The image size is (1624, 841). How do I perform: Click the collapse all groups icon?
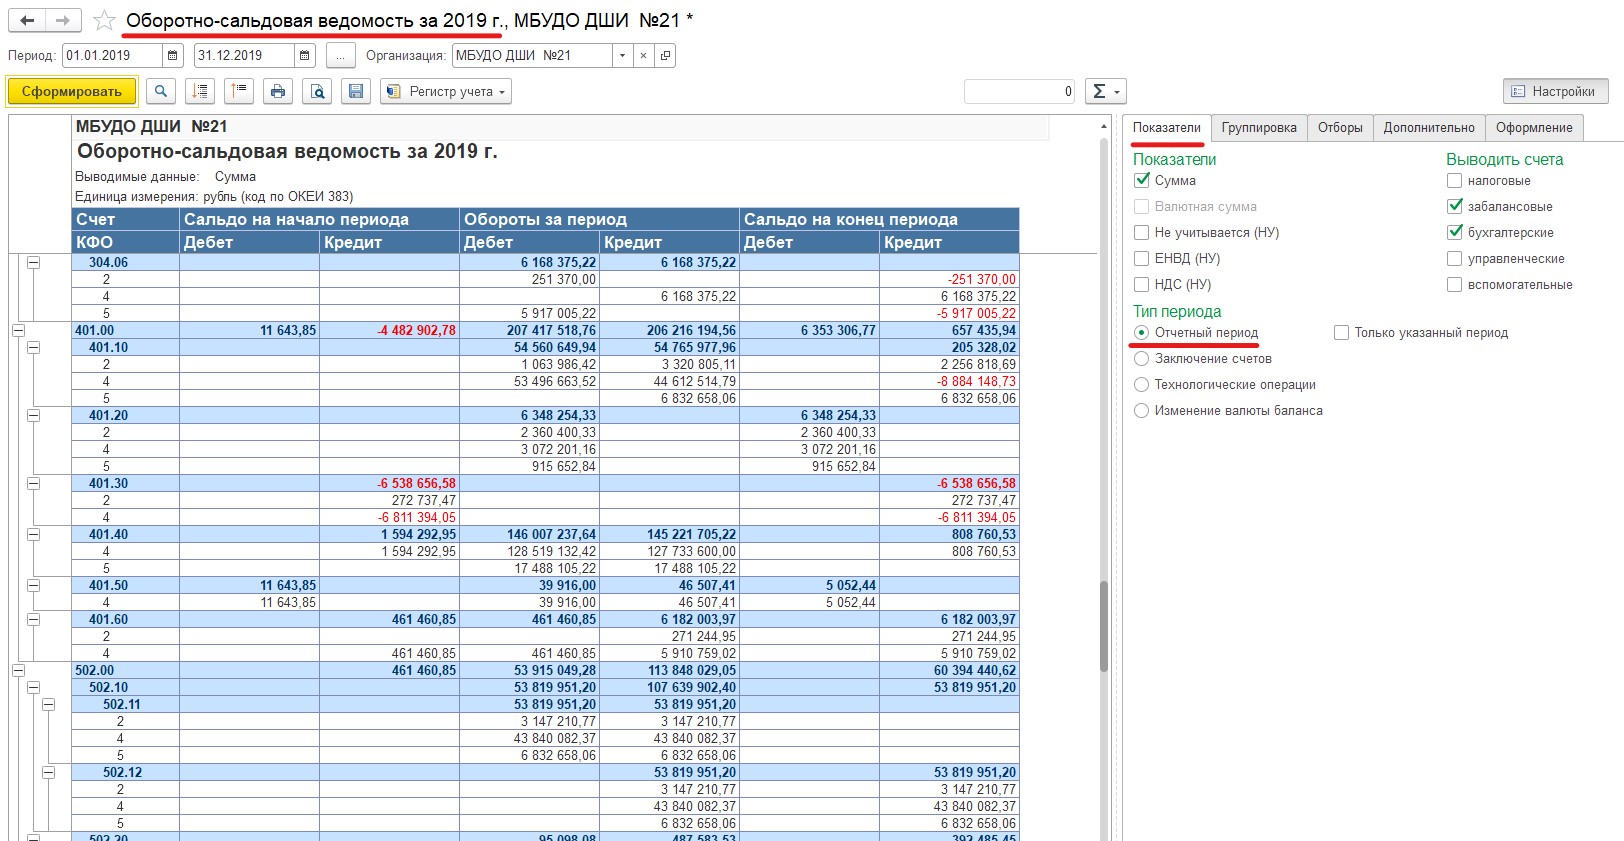[239, 91]
